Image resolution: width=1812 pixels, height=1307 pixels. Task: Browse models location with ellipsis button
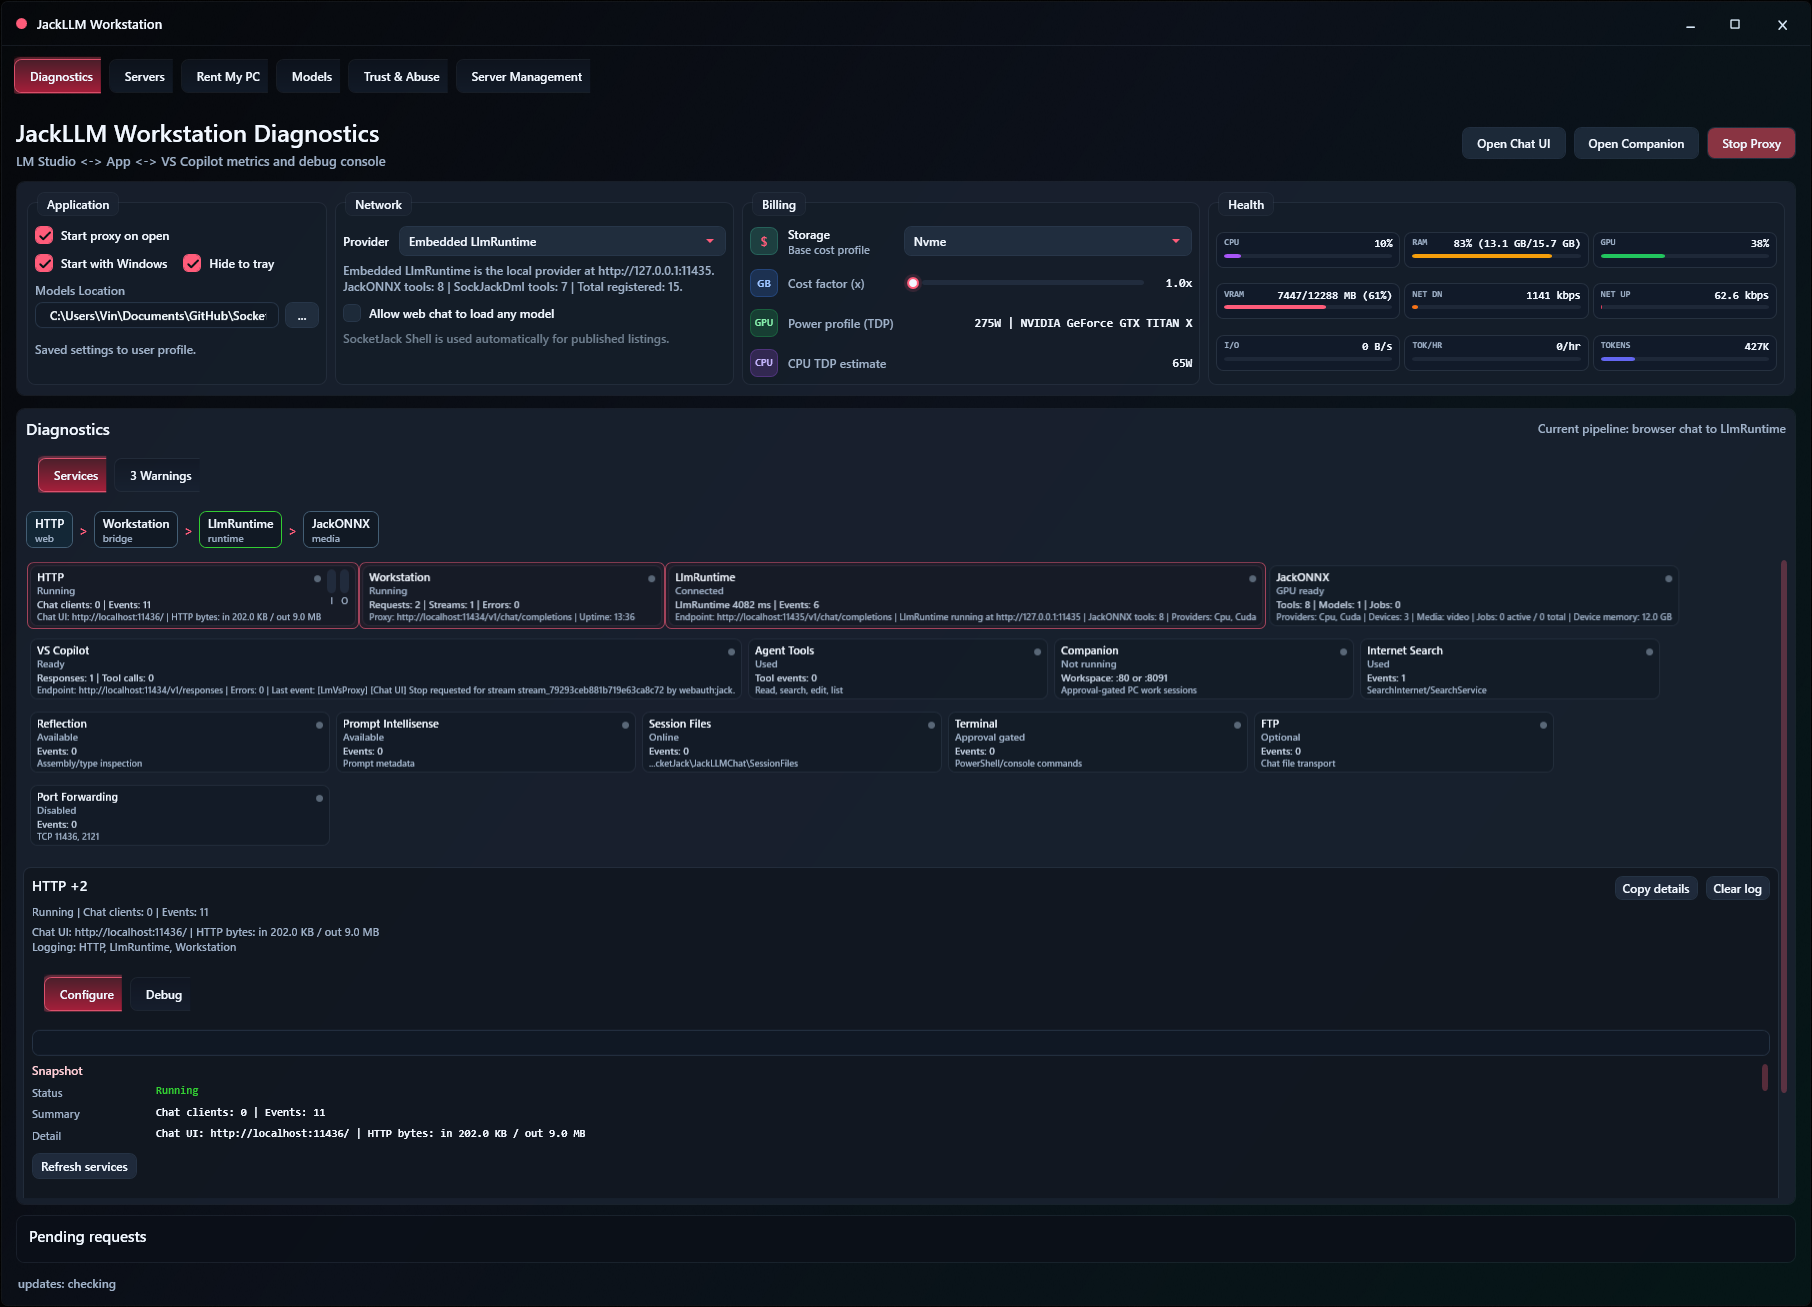point(301,316)
